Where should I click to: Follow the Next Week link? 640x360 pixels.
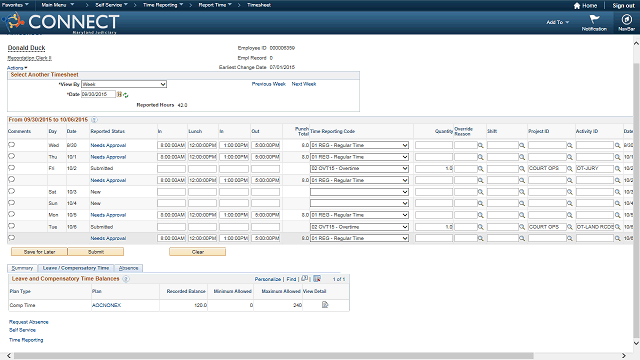coord(304,84)
